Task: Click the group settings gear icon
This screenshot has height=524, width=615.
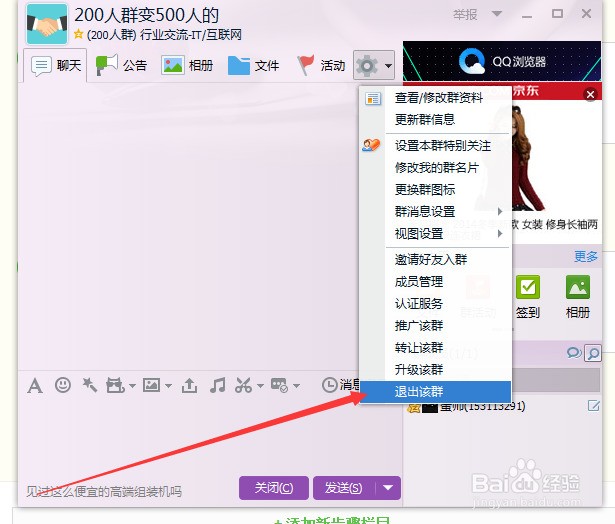Action: 367,65
